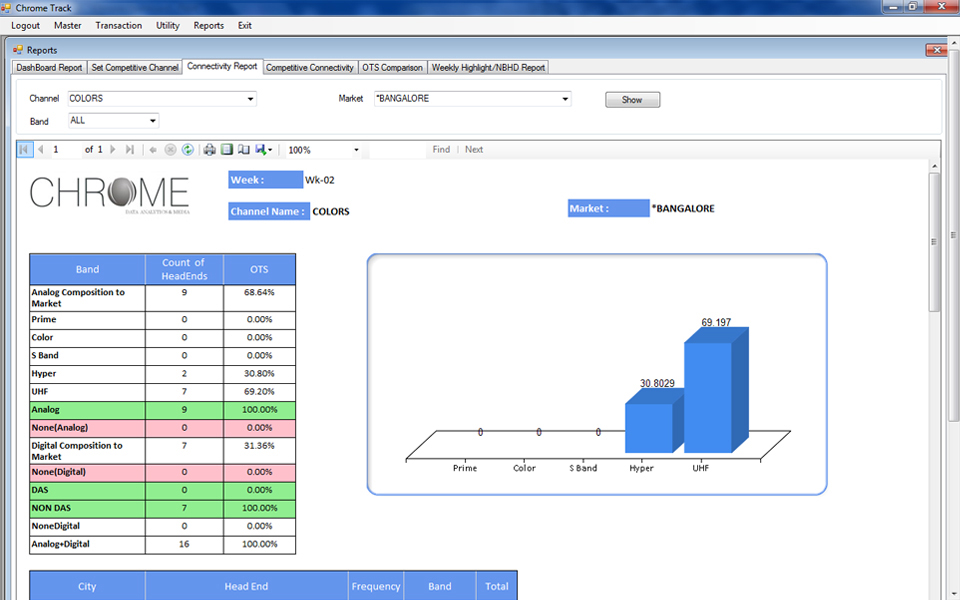Open the OTS Comparison tab

click(392, 67)
